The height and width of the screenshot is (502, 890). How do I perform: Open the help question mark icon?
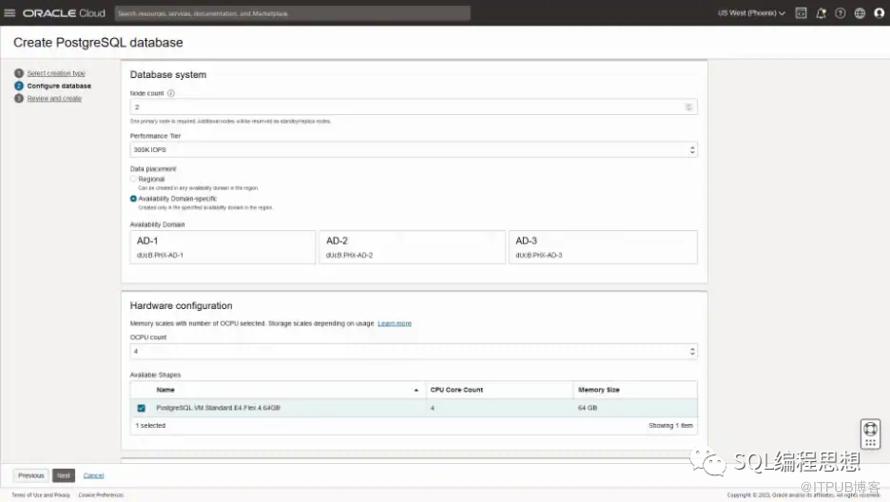coord(840,13)
